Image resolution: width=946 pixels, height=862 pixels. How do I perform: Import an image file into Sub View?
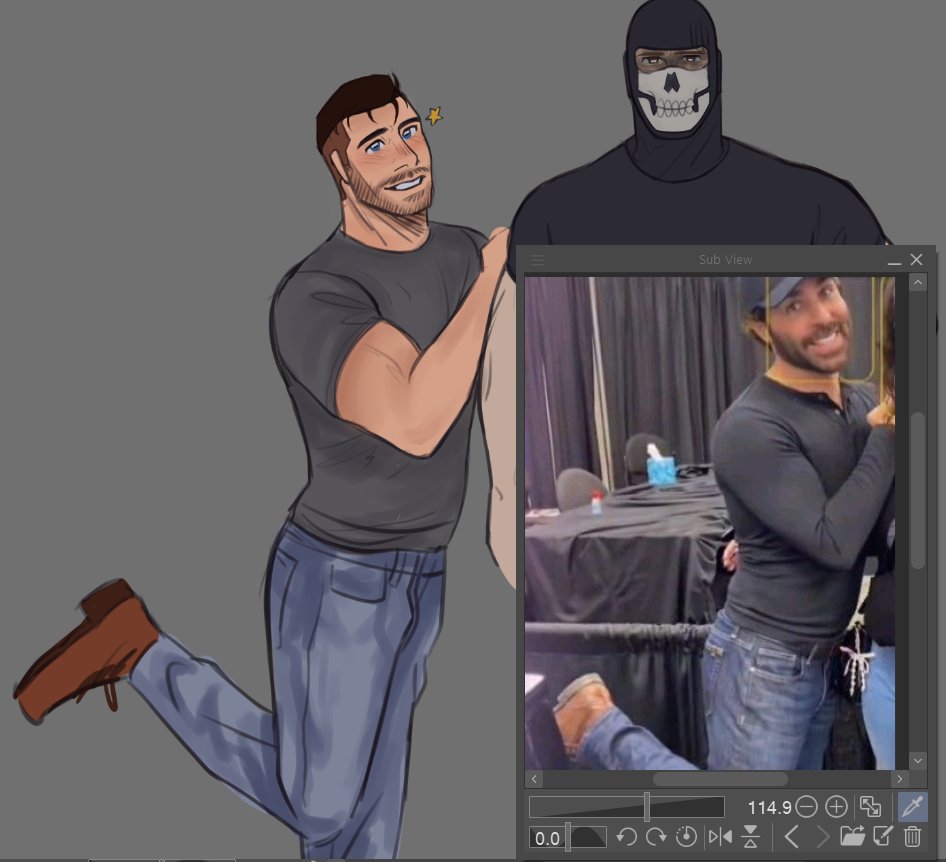coord(852,837)
